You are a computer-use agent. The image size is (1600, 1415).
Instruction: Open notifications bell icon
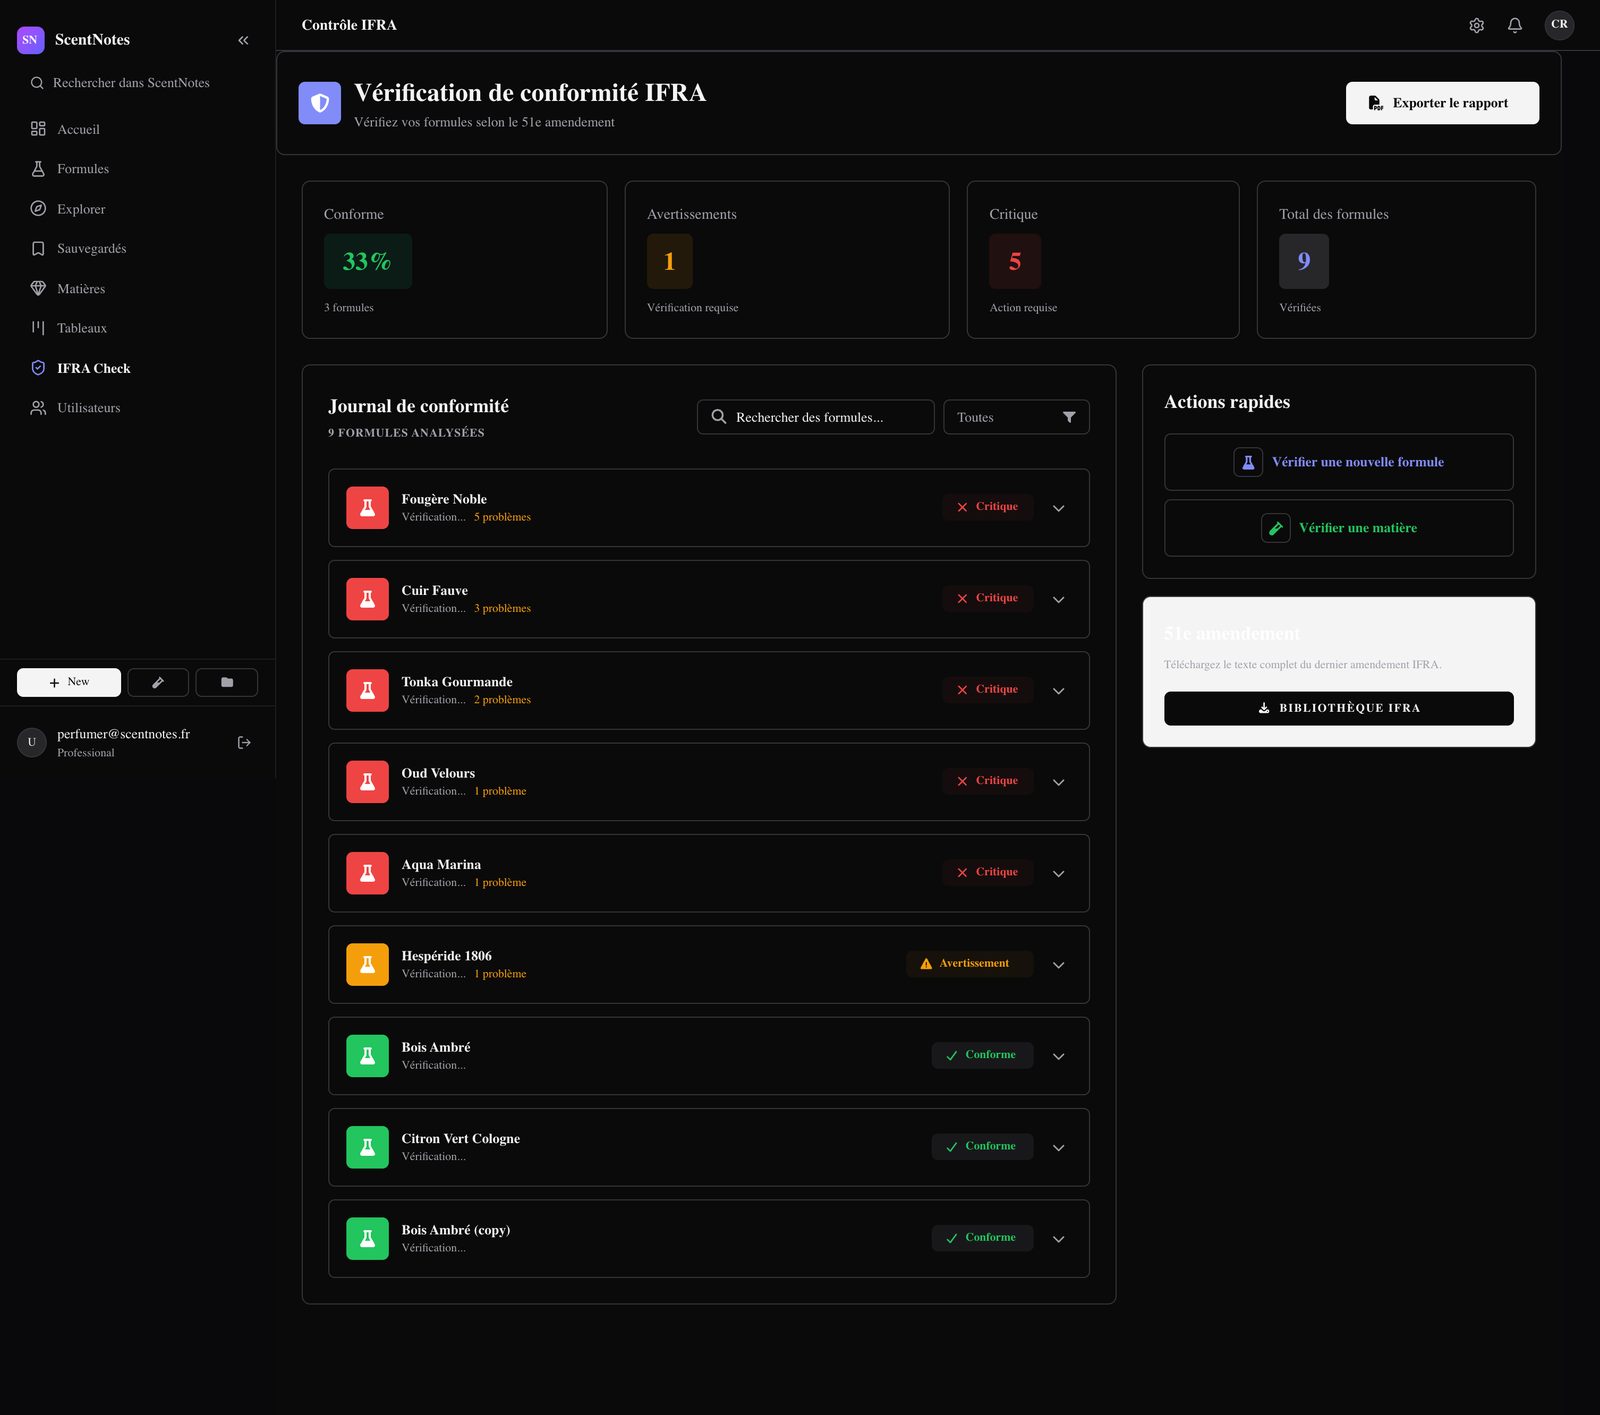coord(1515,25)
